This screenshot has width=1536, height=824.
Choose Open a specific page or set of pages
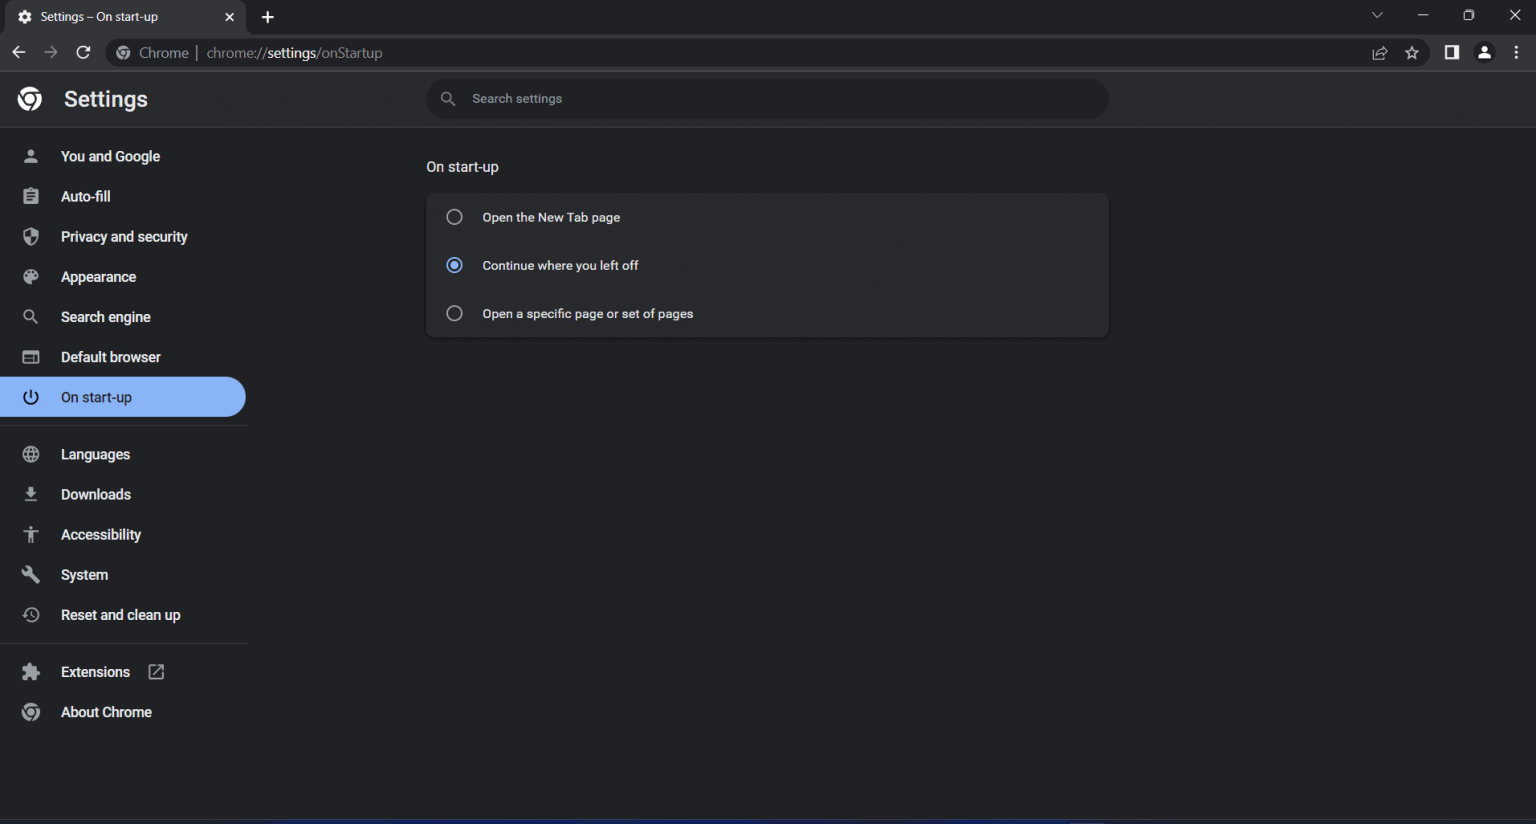point(455,313)
